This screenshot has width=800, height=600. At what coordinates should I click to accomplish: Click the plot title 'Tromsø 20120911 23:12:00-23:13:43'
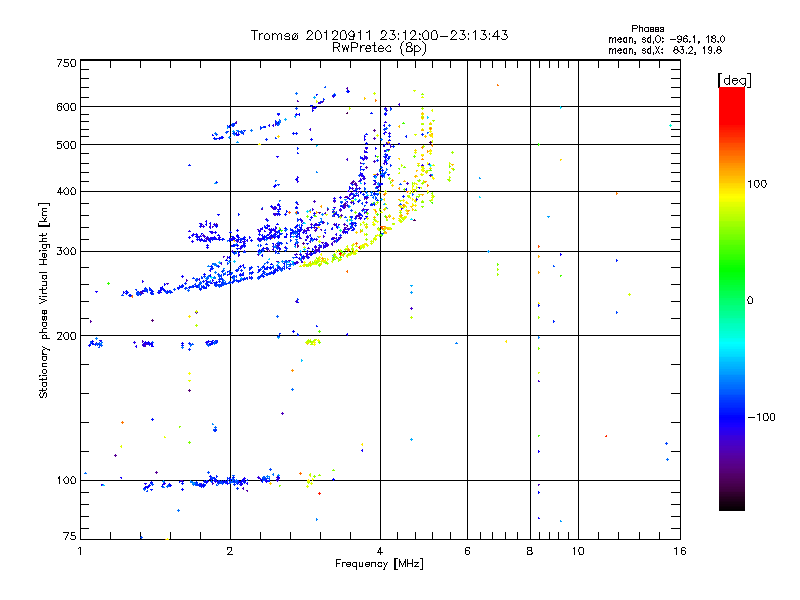[379, 35]
